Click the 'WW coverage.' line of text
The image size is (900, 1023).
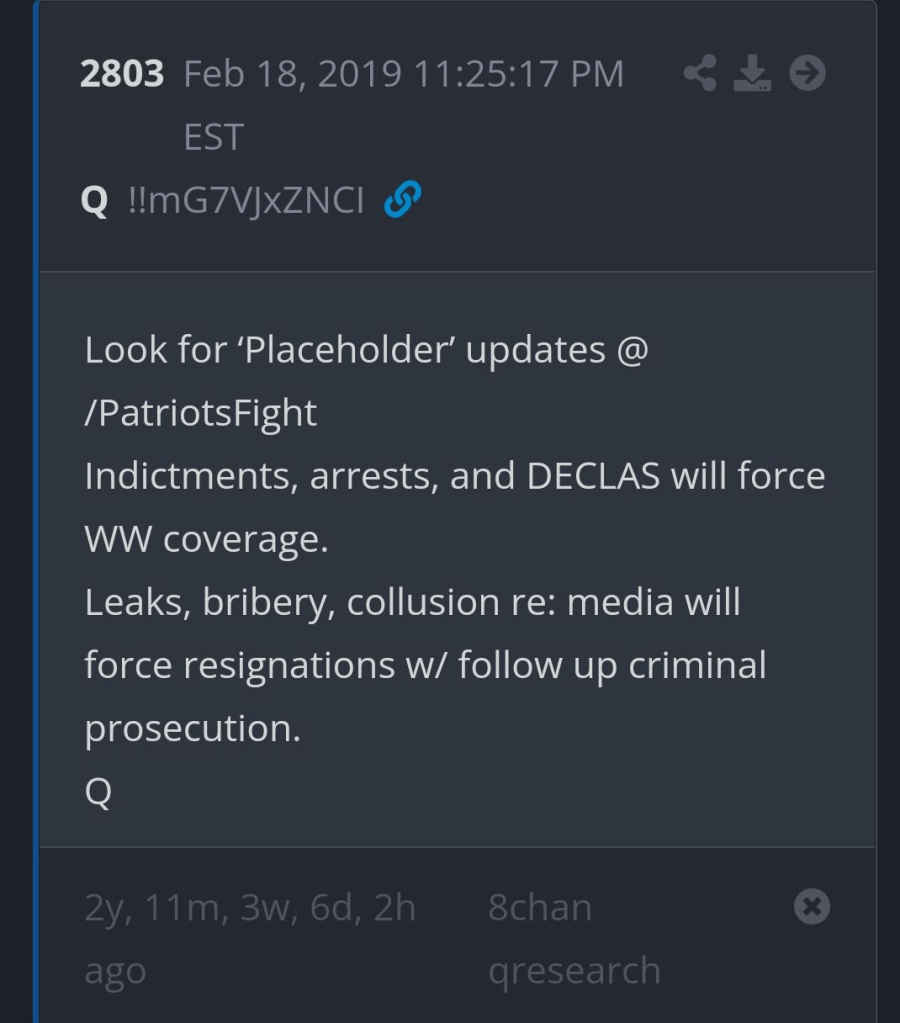206,539
